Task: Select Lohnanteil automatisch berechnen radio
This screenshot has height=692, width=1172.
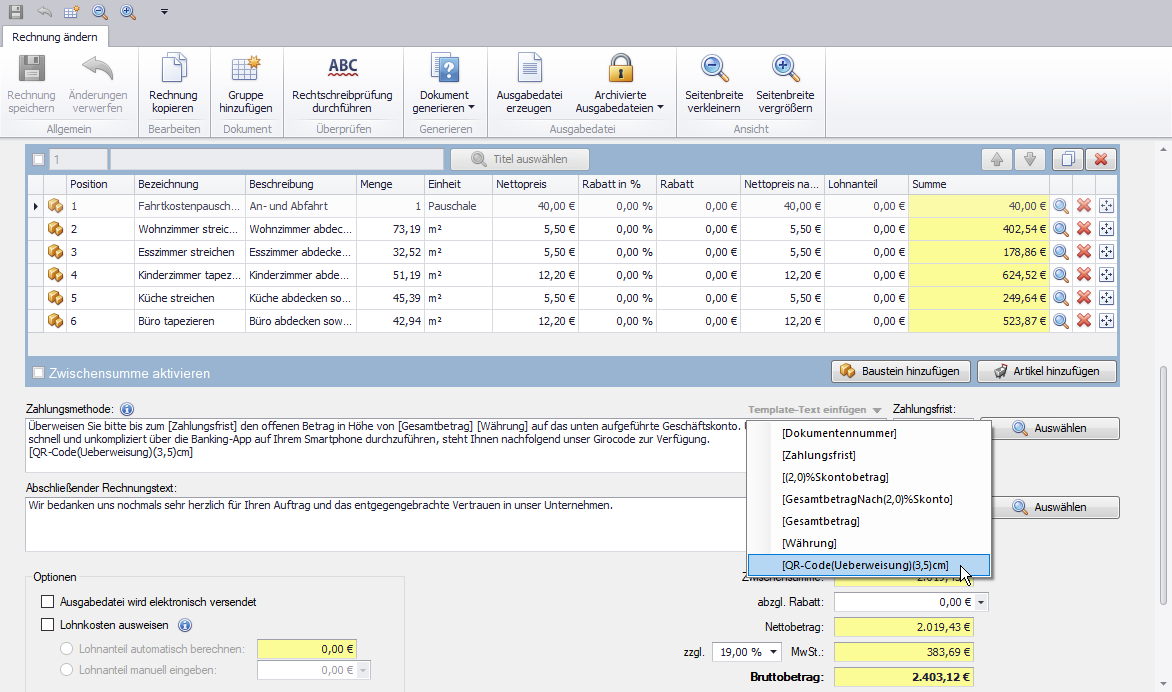Action: click(x=67, y=649)
